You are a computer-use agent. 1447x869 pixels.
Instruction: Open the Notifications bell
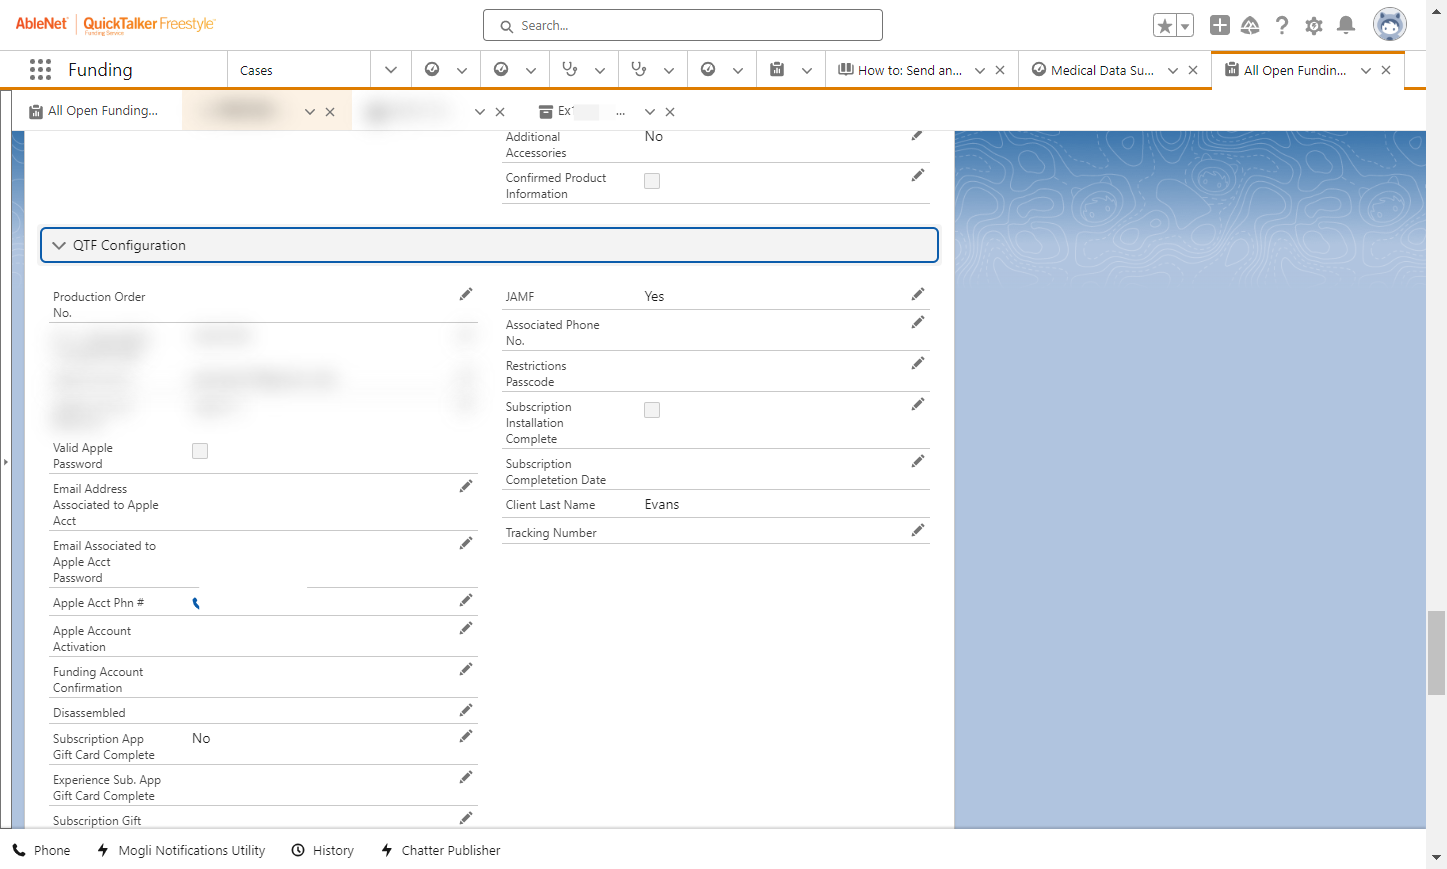pos(1346,25)
